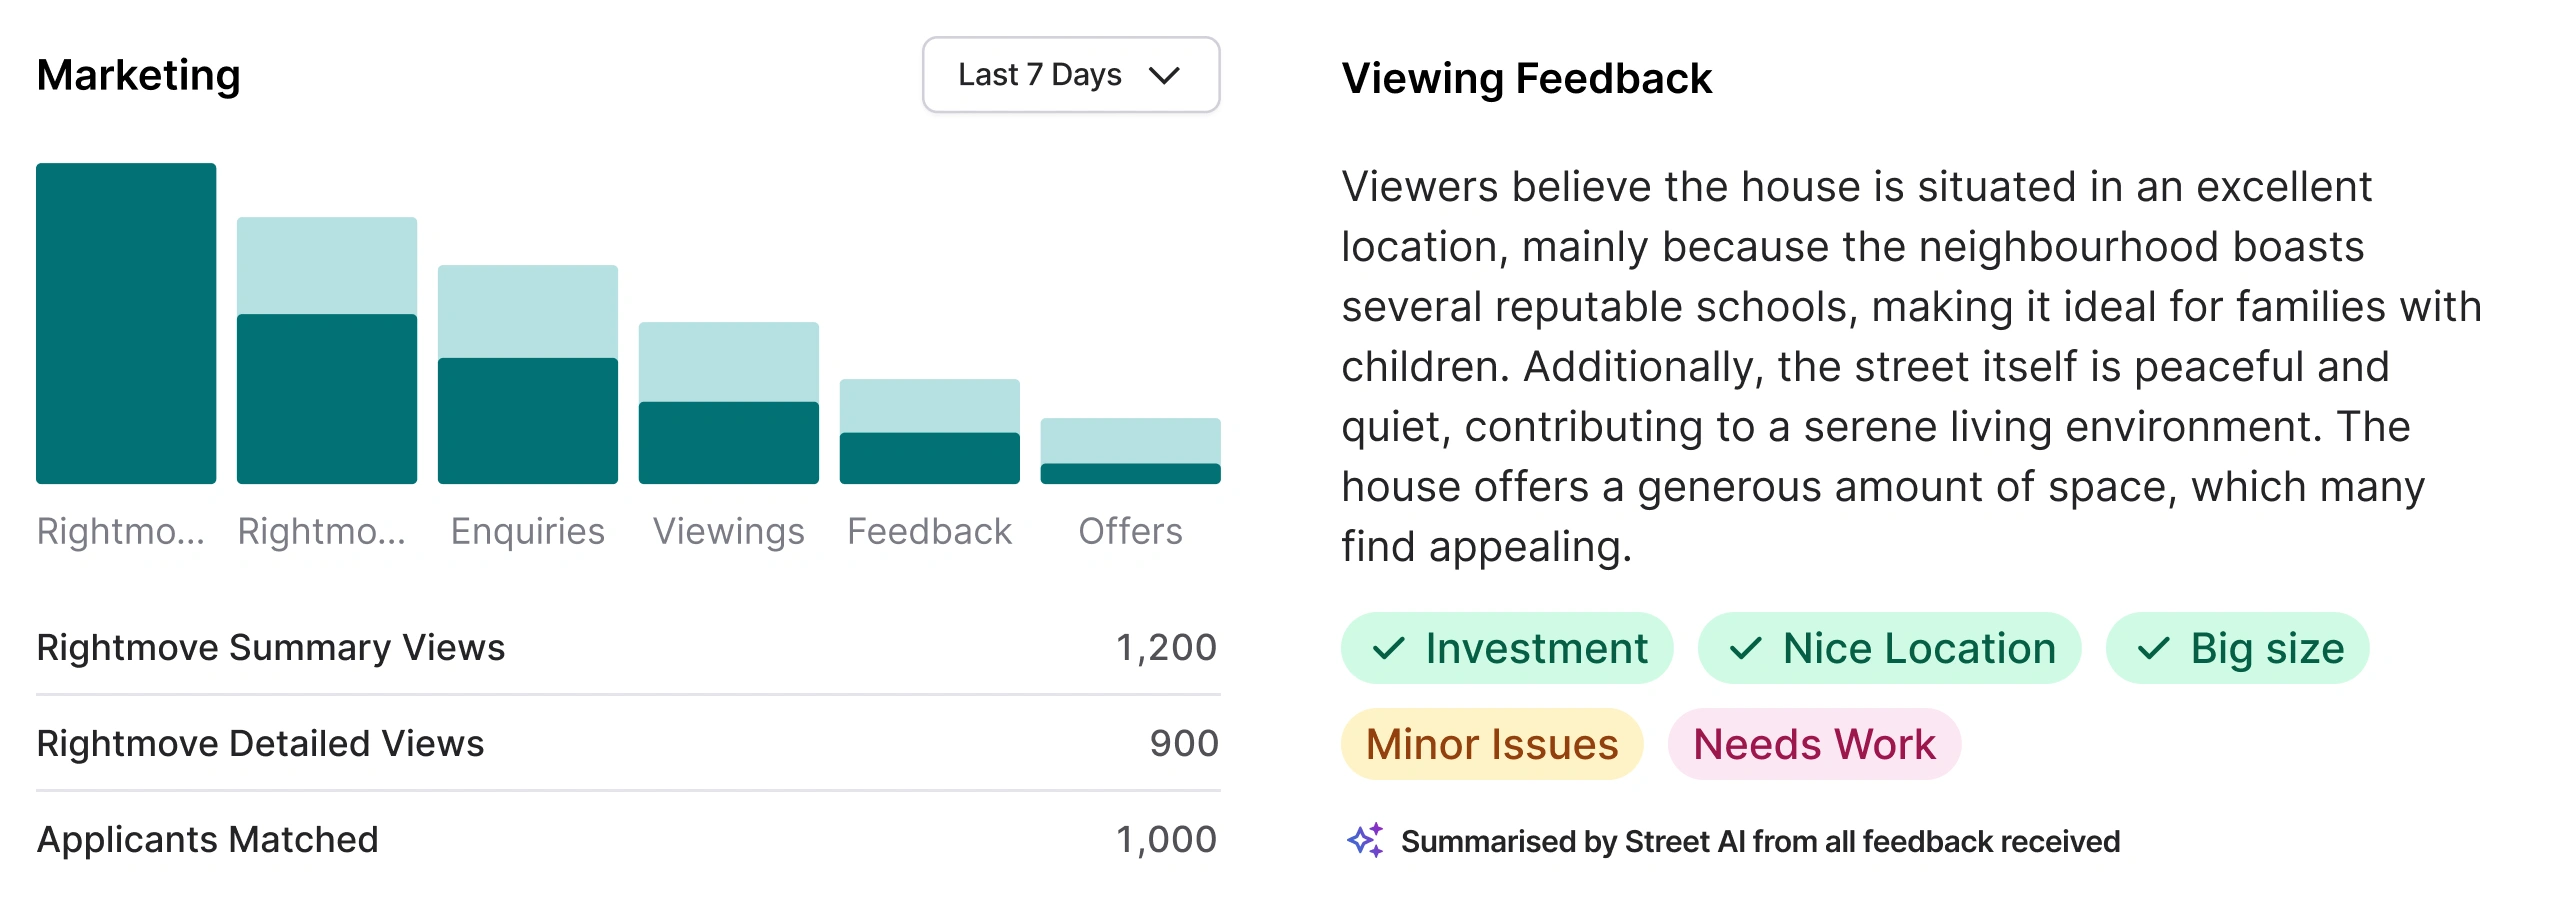
Task: Select the Needs Work tag
Action: [x=1813, y=744]
